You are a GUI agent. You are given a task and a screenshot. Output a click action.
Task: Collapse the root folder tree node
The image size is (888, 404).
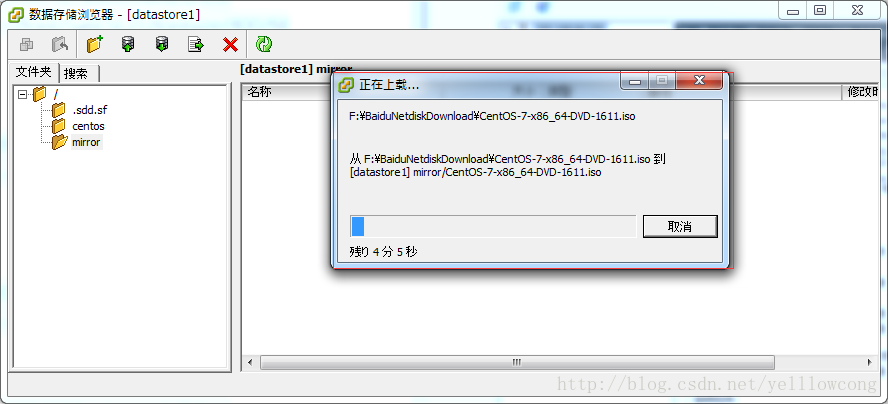[23, 94]
